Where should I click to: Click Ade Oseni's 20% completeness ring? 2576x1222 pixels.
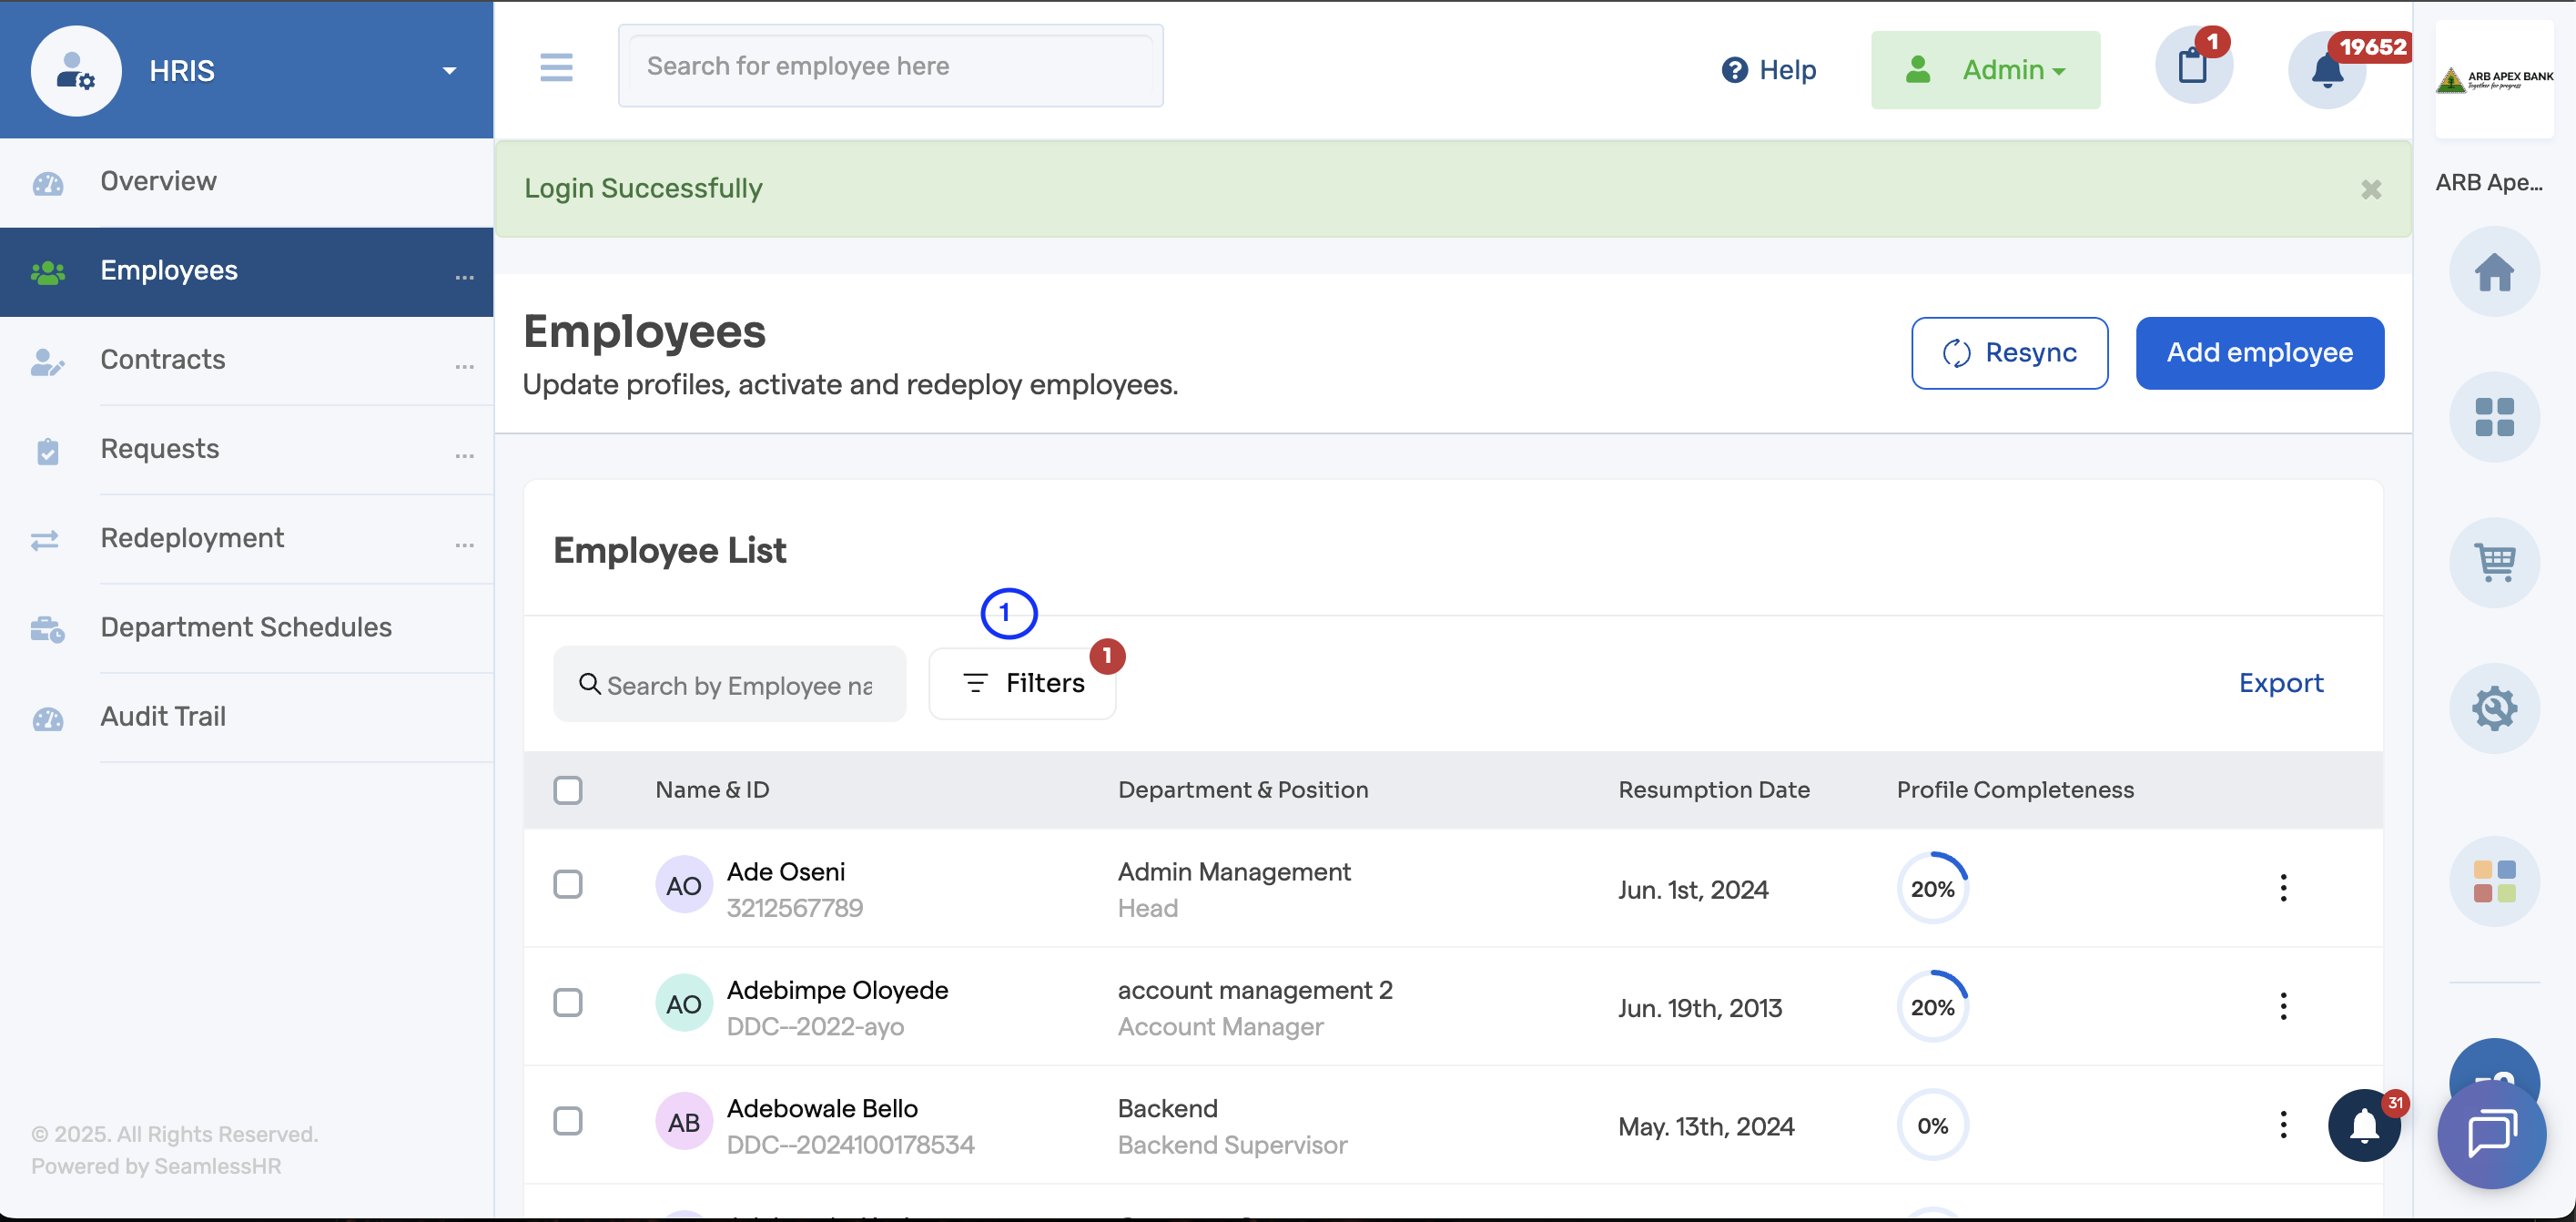(1932, 888)
